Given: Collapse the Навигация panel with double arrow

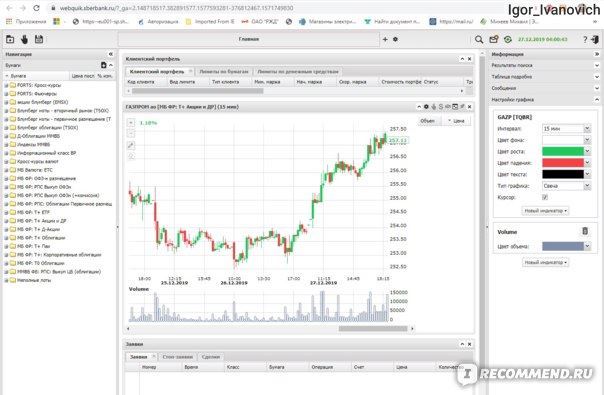Looking at the screenshot, I should [111, 54].
